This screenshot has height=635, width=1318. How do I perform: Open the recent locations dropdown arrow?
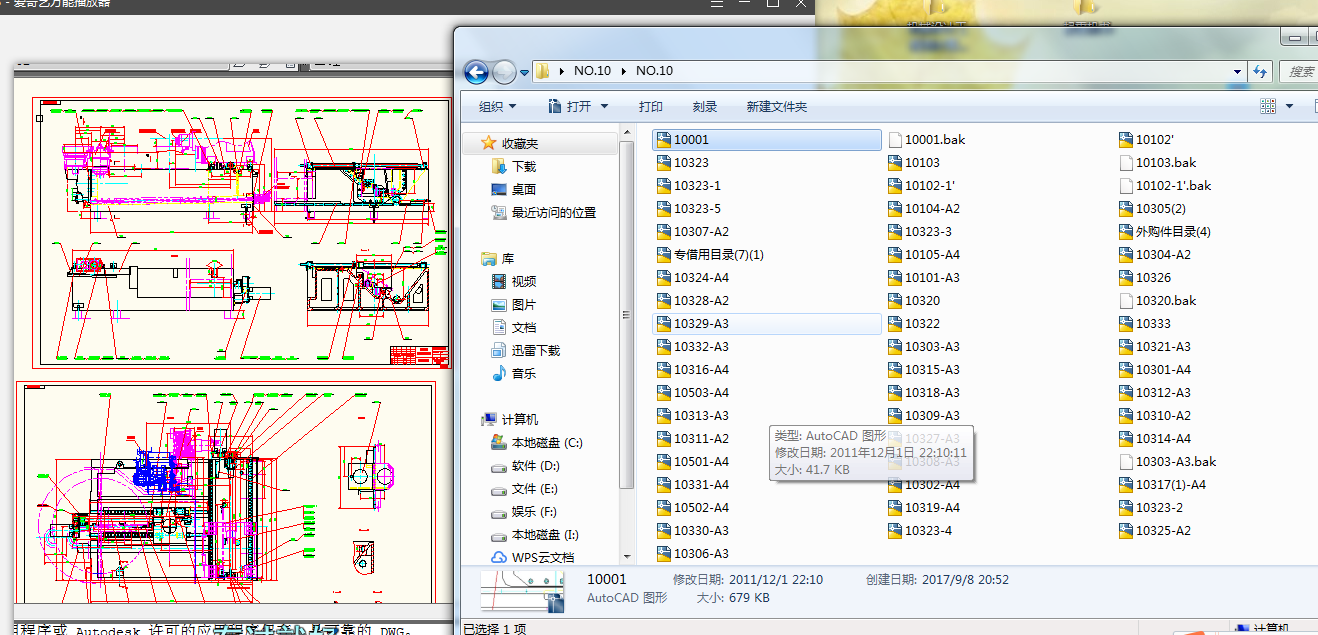[524, 72]
